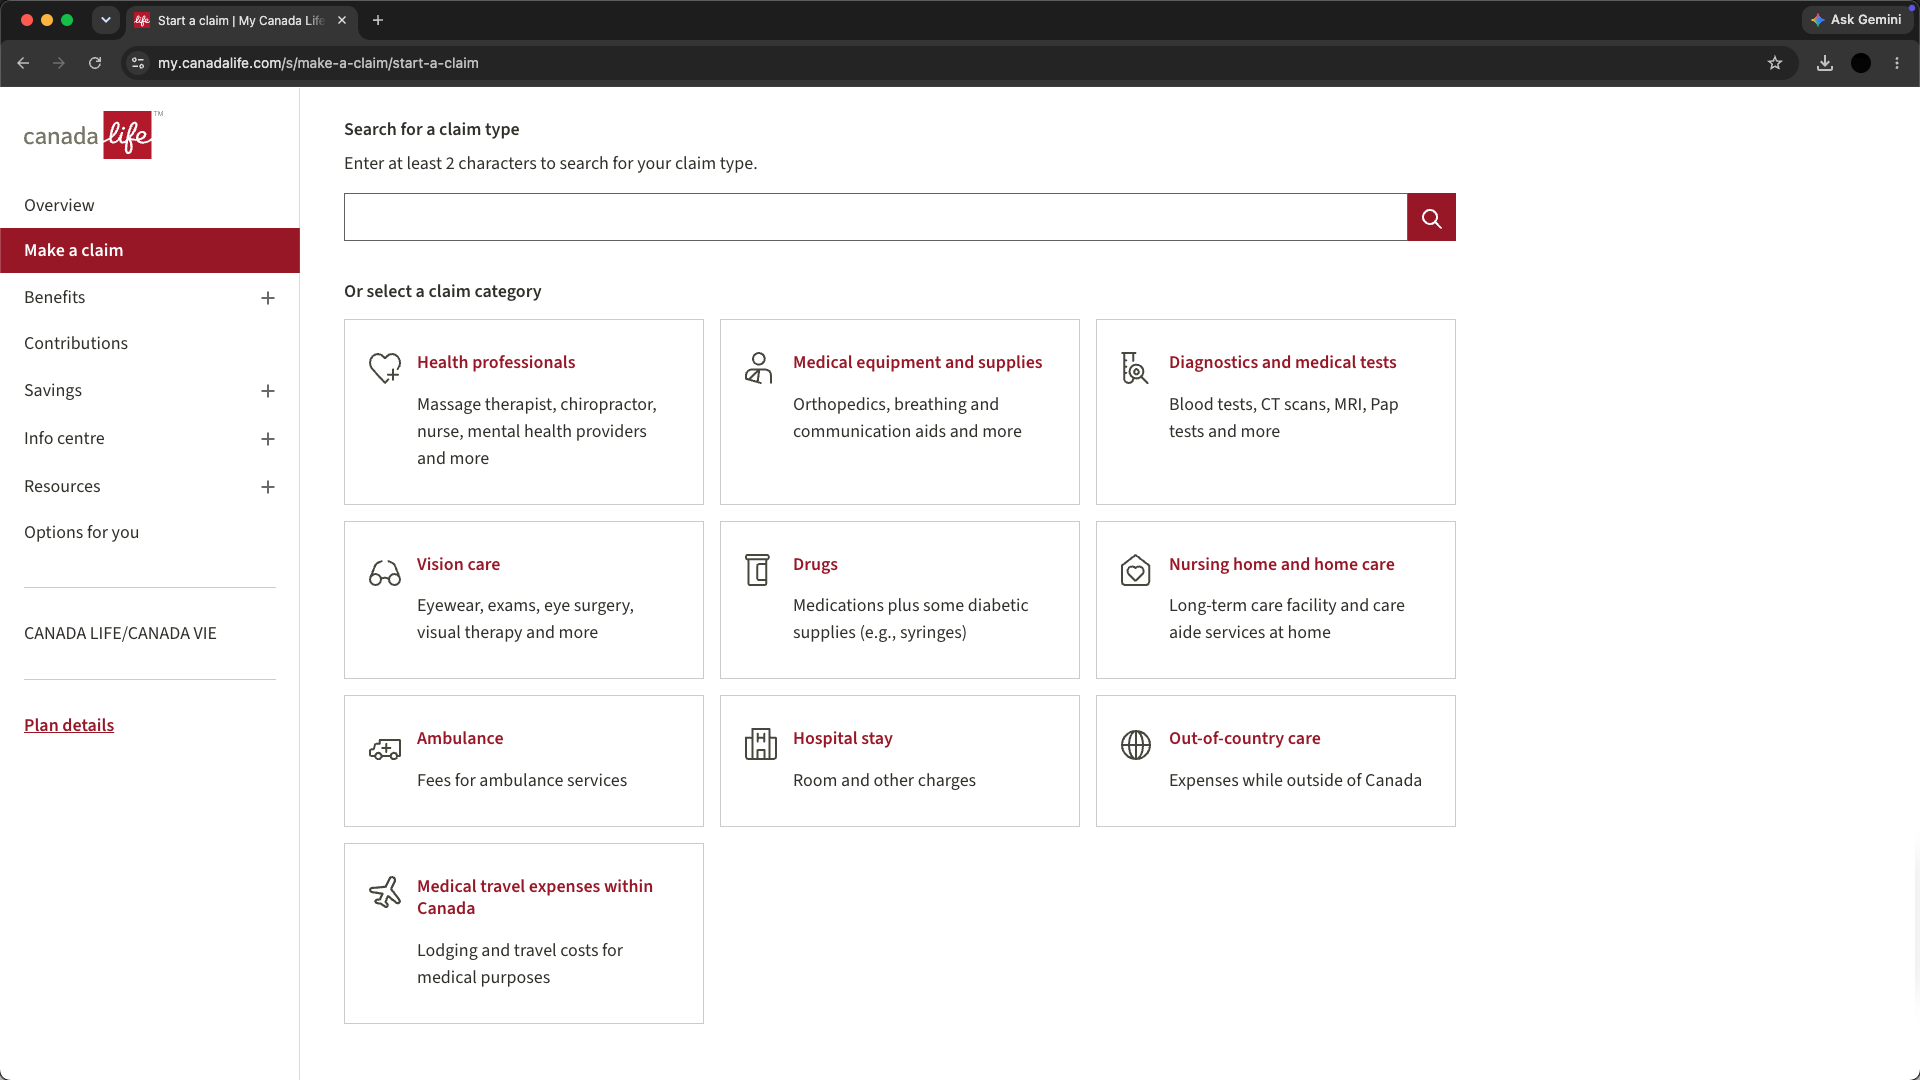Click the Drugs pill bottle icon

[x=758, y=570]
